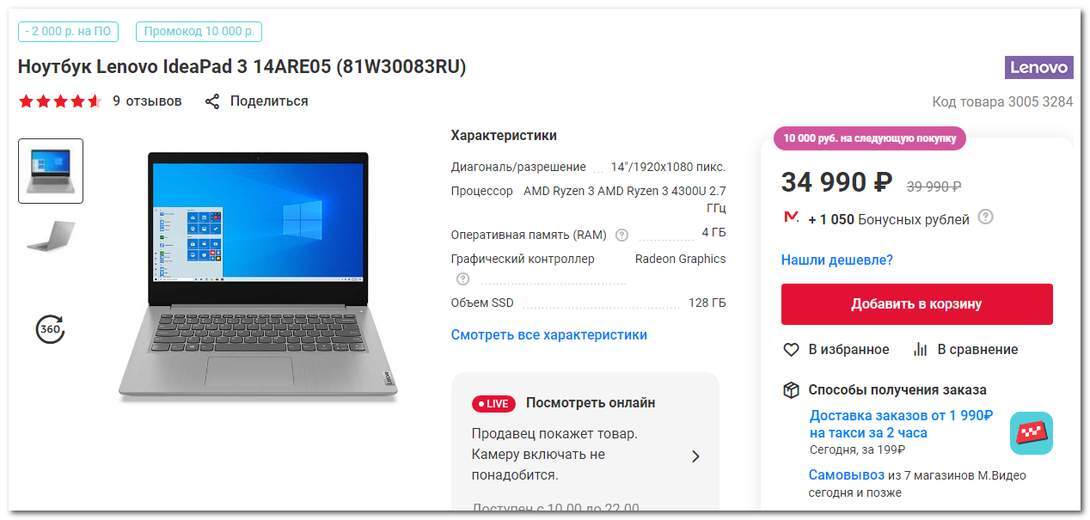Select the closed laptop side thumbnail
Image resolution: width=1090 pixels, height=520 pixels.
[x=51, y=236]
